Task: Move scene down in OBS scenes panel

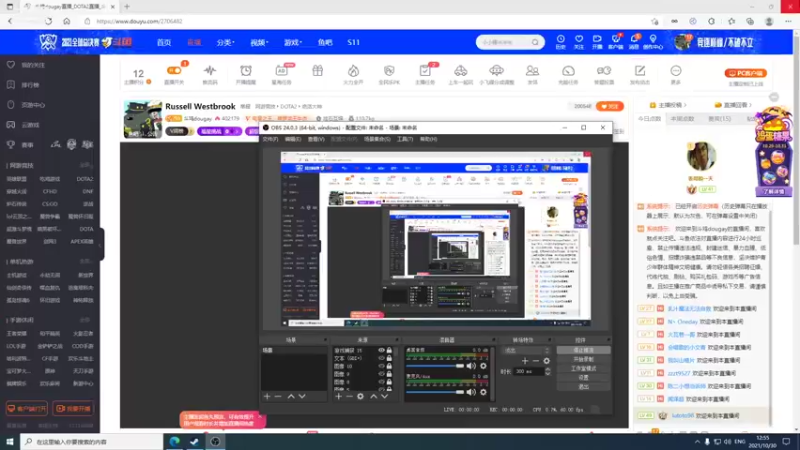Action: [x=302, y=396]
